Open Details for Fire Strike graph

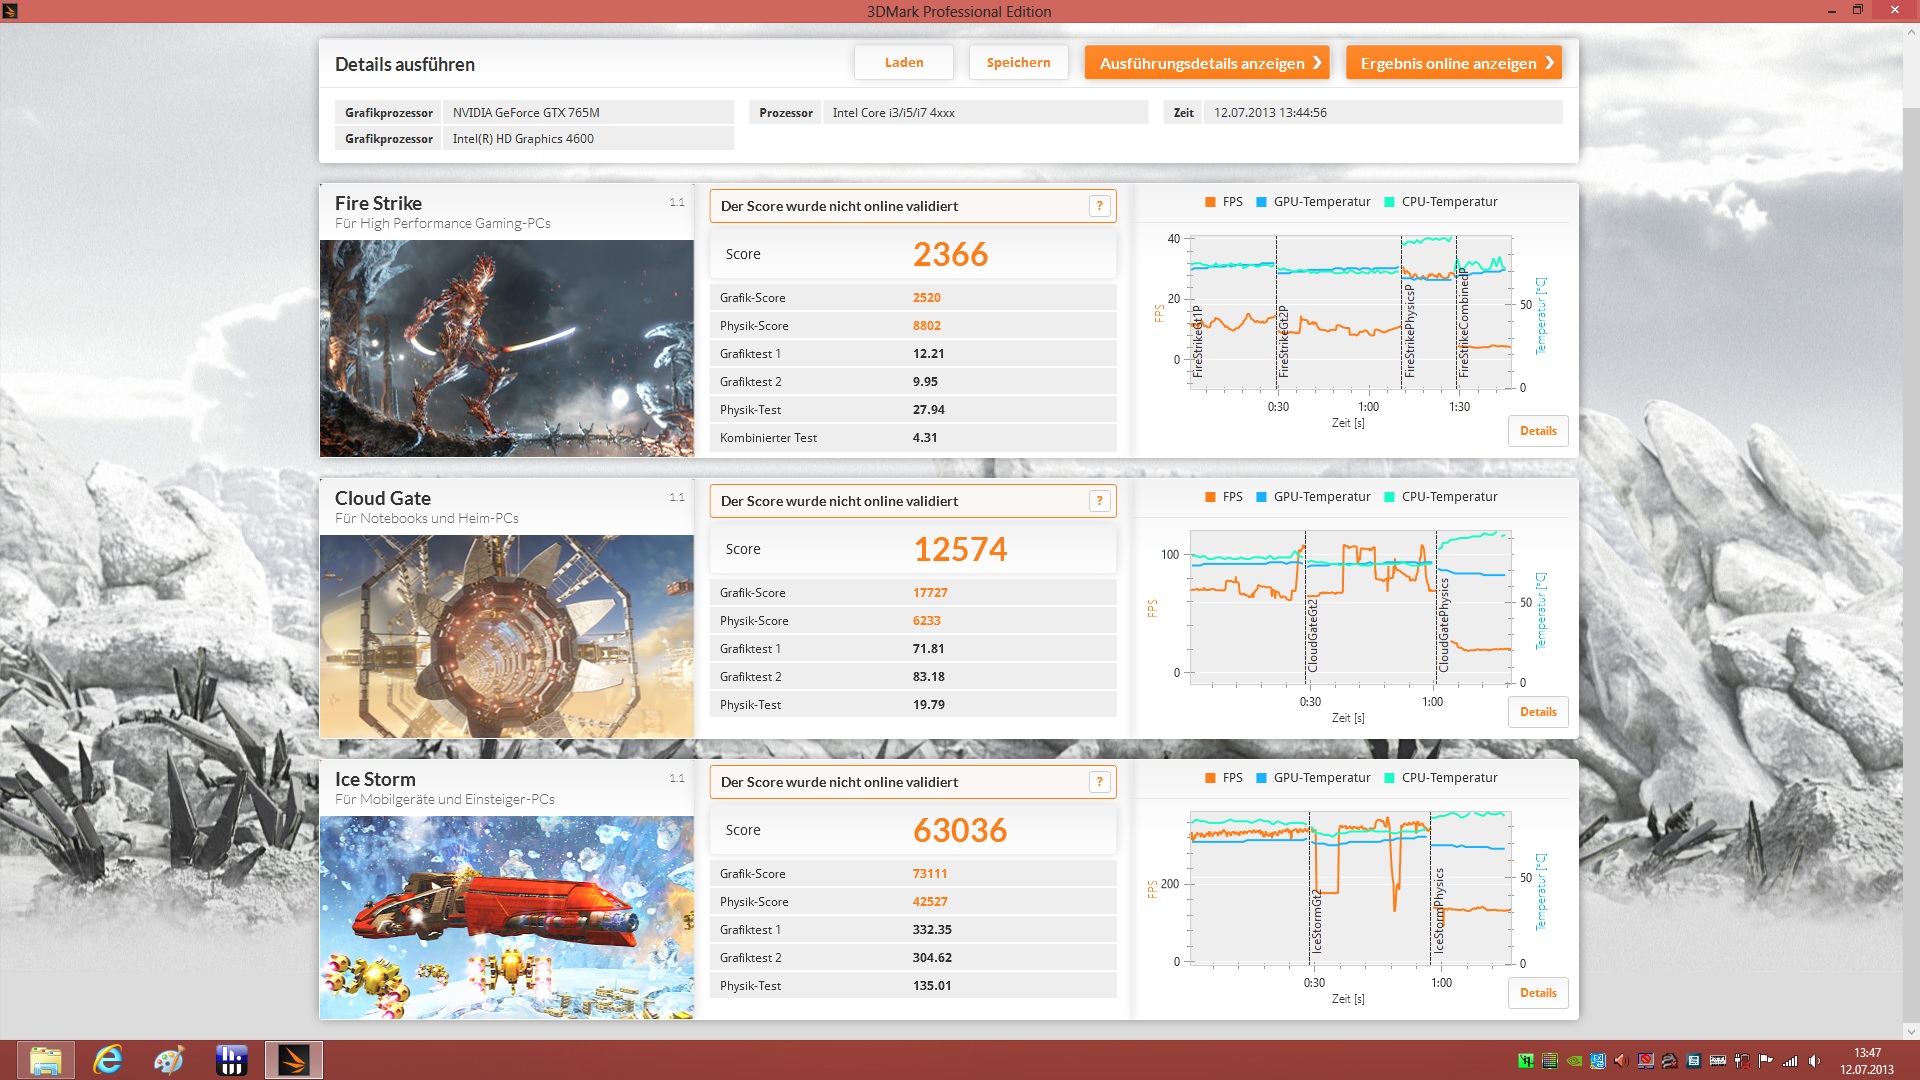[x=1537, y=431]
